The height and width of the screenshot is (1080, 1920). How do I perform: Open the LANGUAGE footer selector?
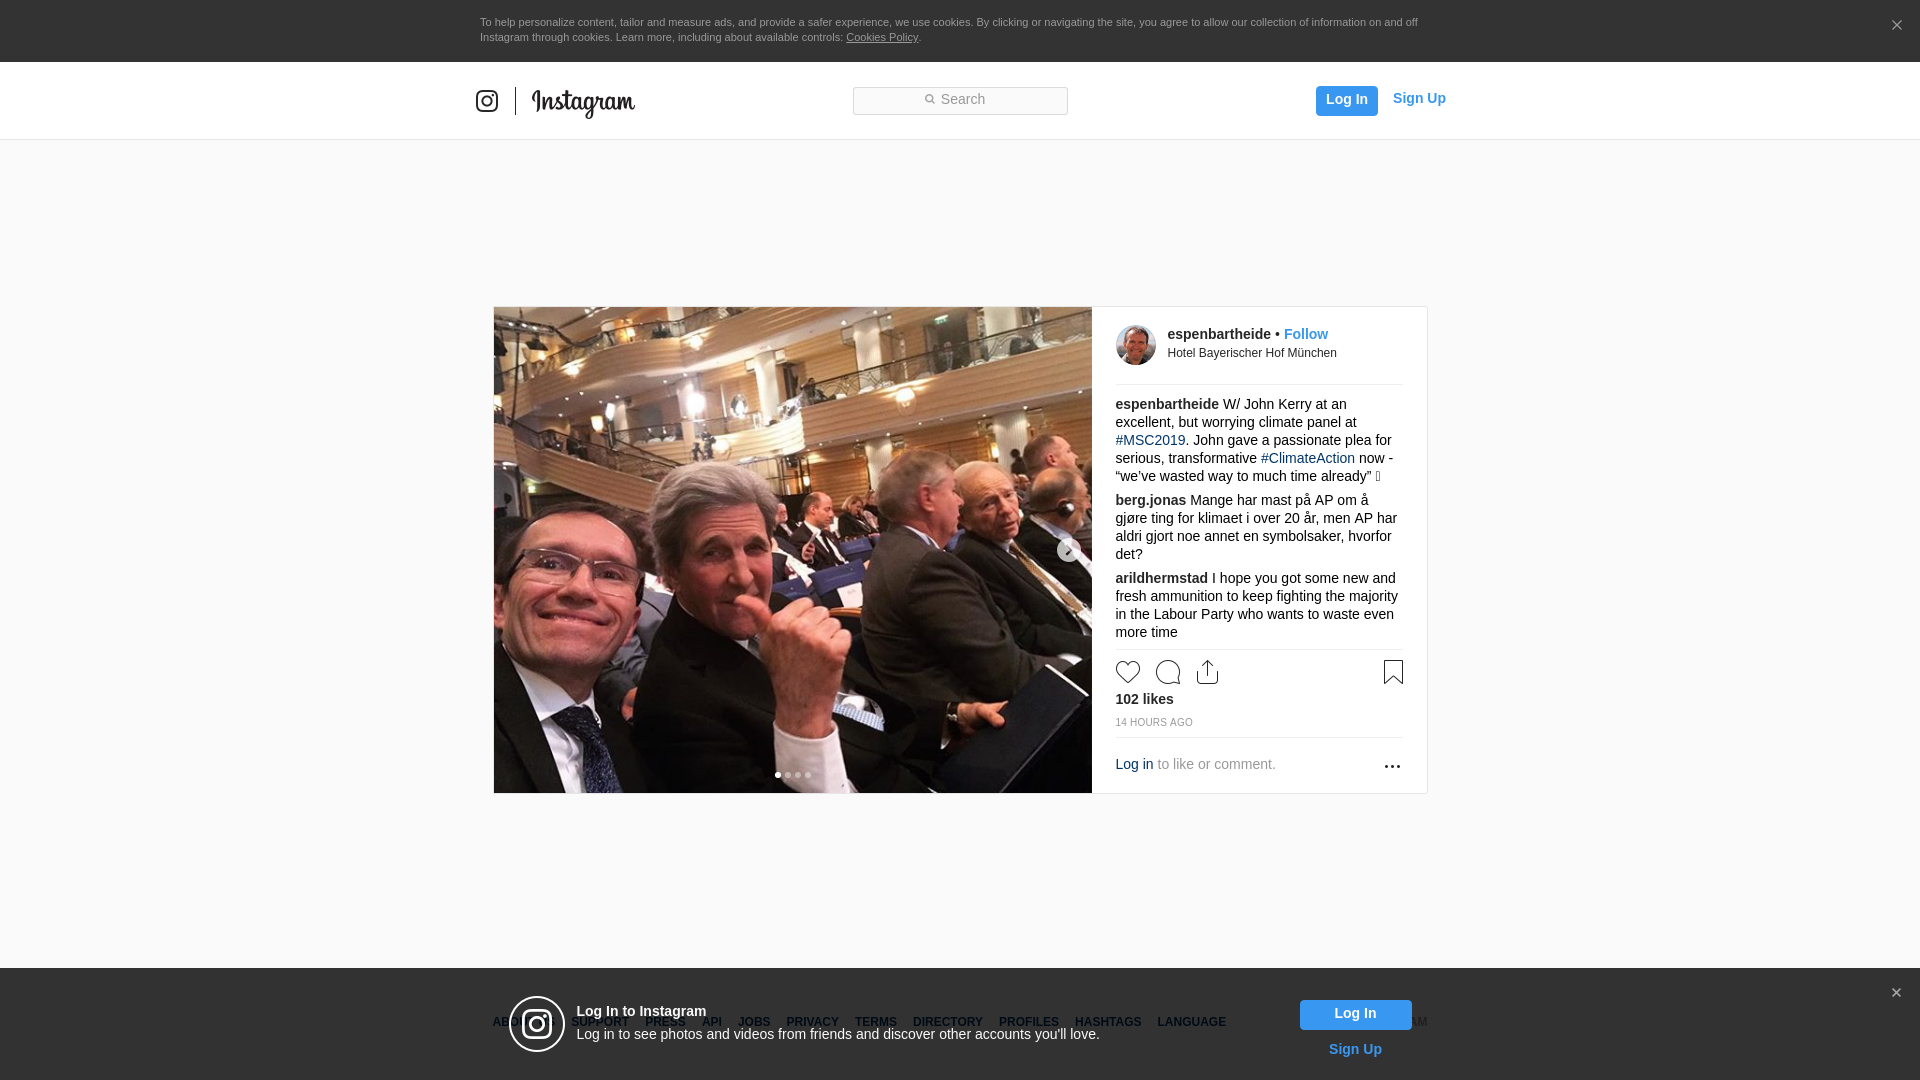1192,1022
